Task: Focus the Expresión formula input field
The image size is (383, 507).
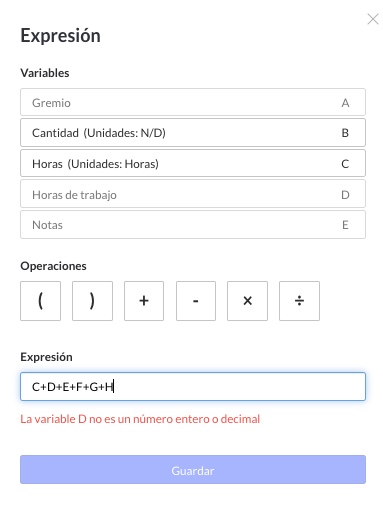Action: pos(193,387)
